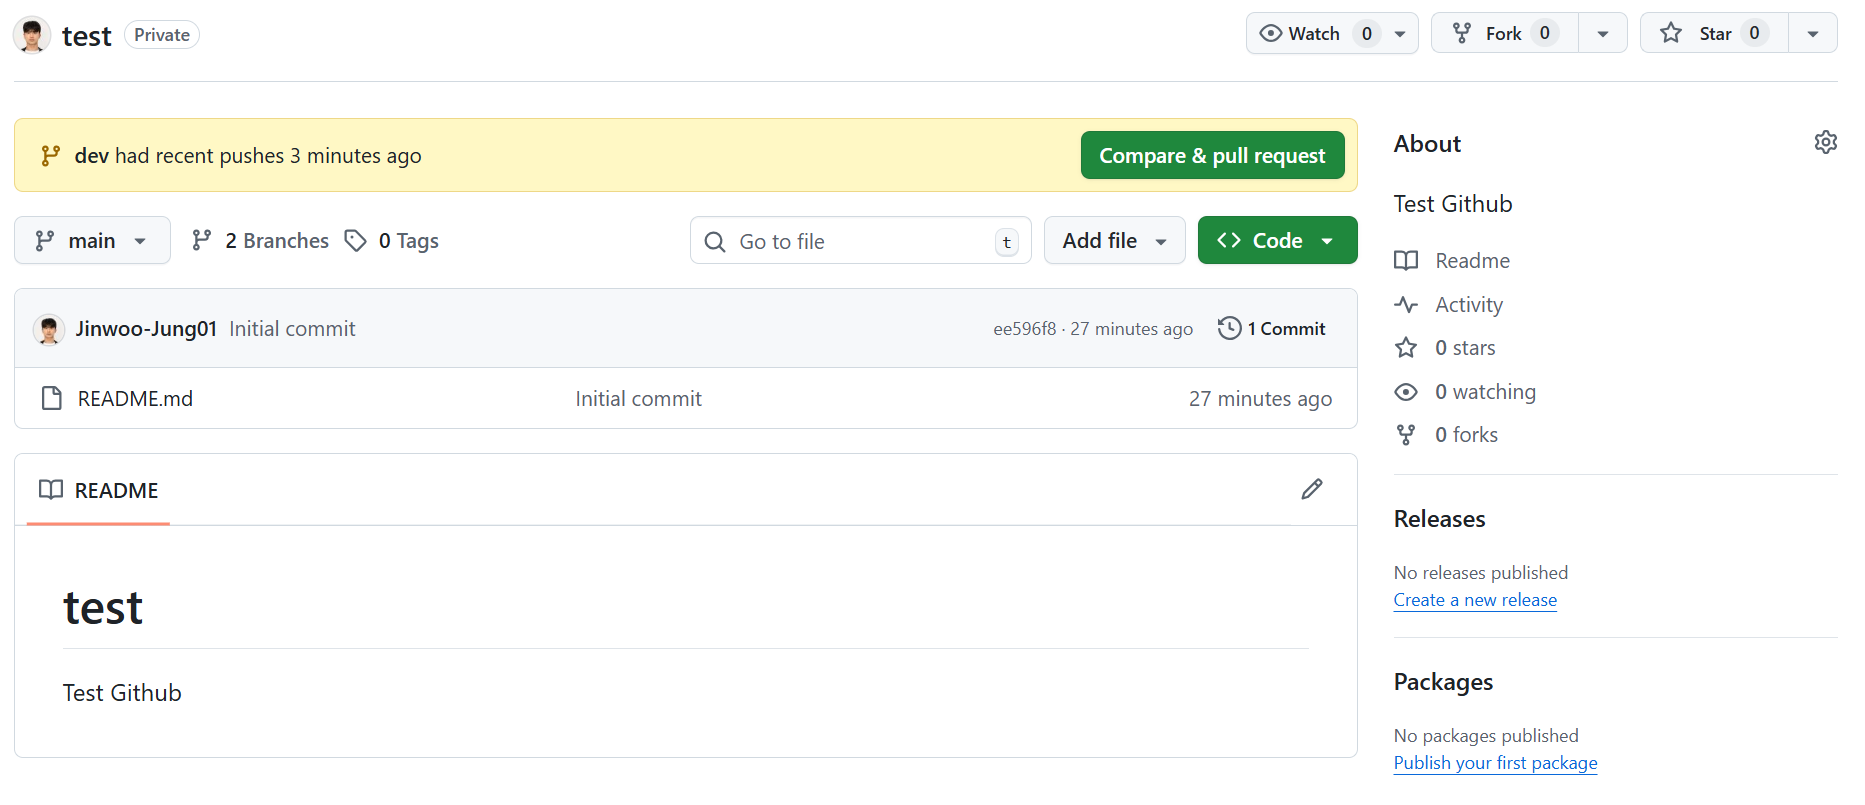
Task: Click the Packages heading link
Action: [1443, 681]
